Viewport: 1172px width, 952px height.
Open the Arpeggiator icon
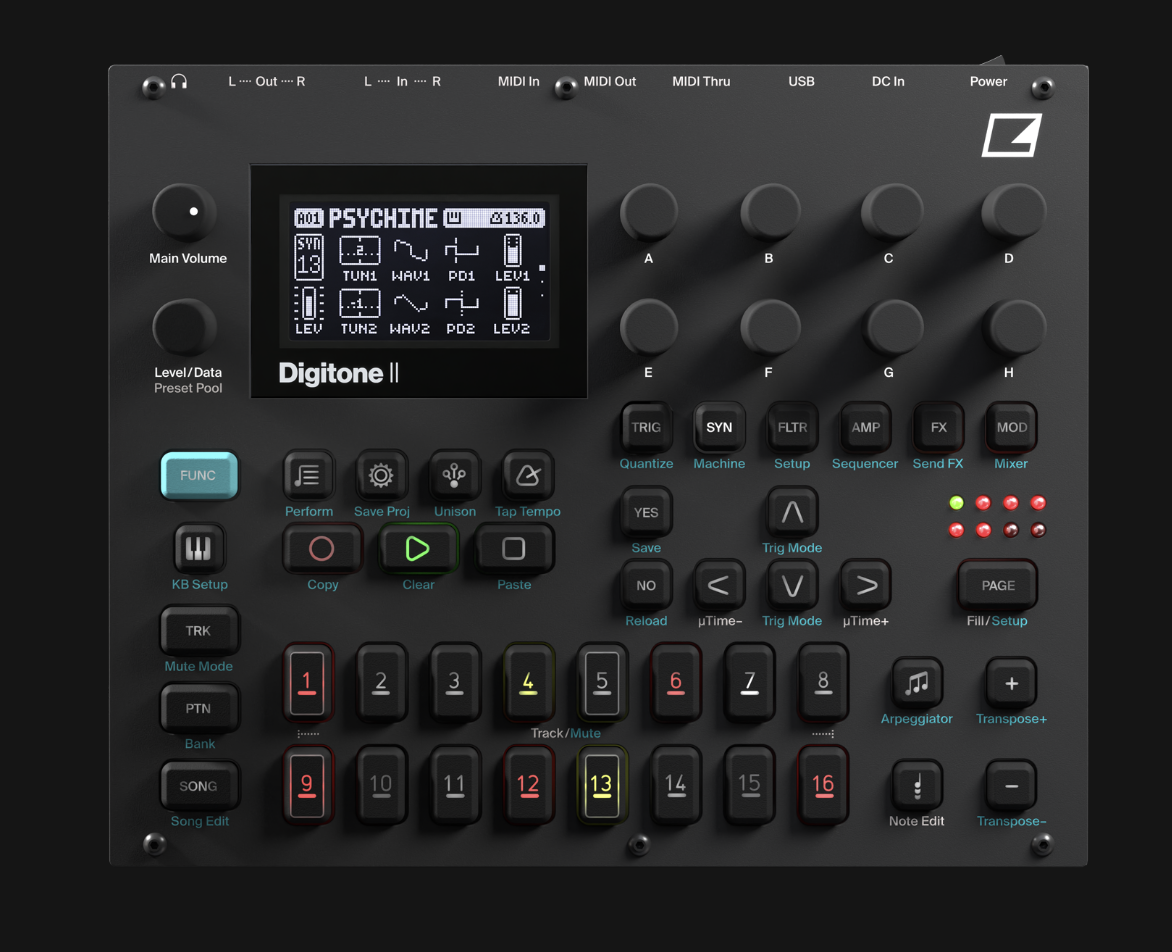pyautogui.click(x=916, y=683)
